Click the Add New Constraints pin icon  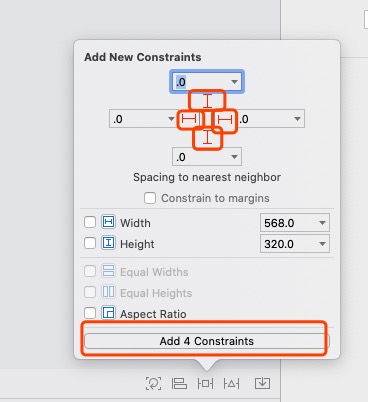(x=205, y=384)
